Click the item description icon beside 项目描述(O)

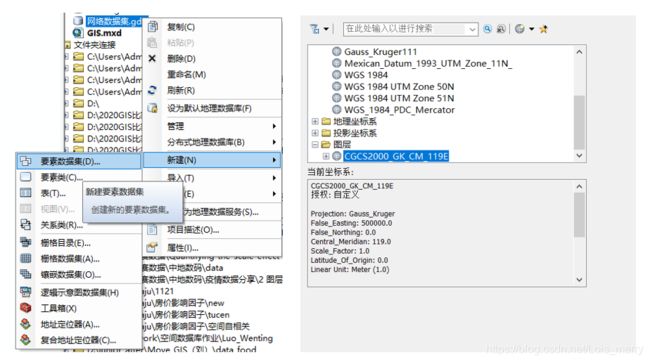(152, 229)
